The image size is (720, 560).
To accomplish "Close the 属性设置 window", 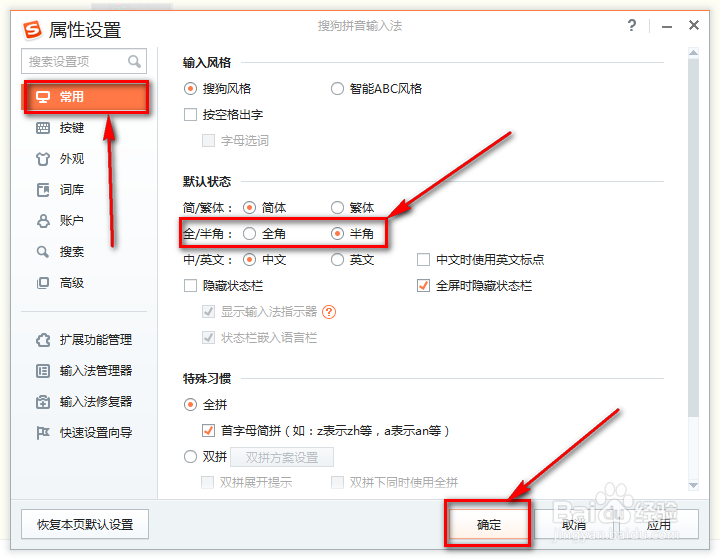I will click(x=694, y=25).
